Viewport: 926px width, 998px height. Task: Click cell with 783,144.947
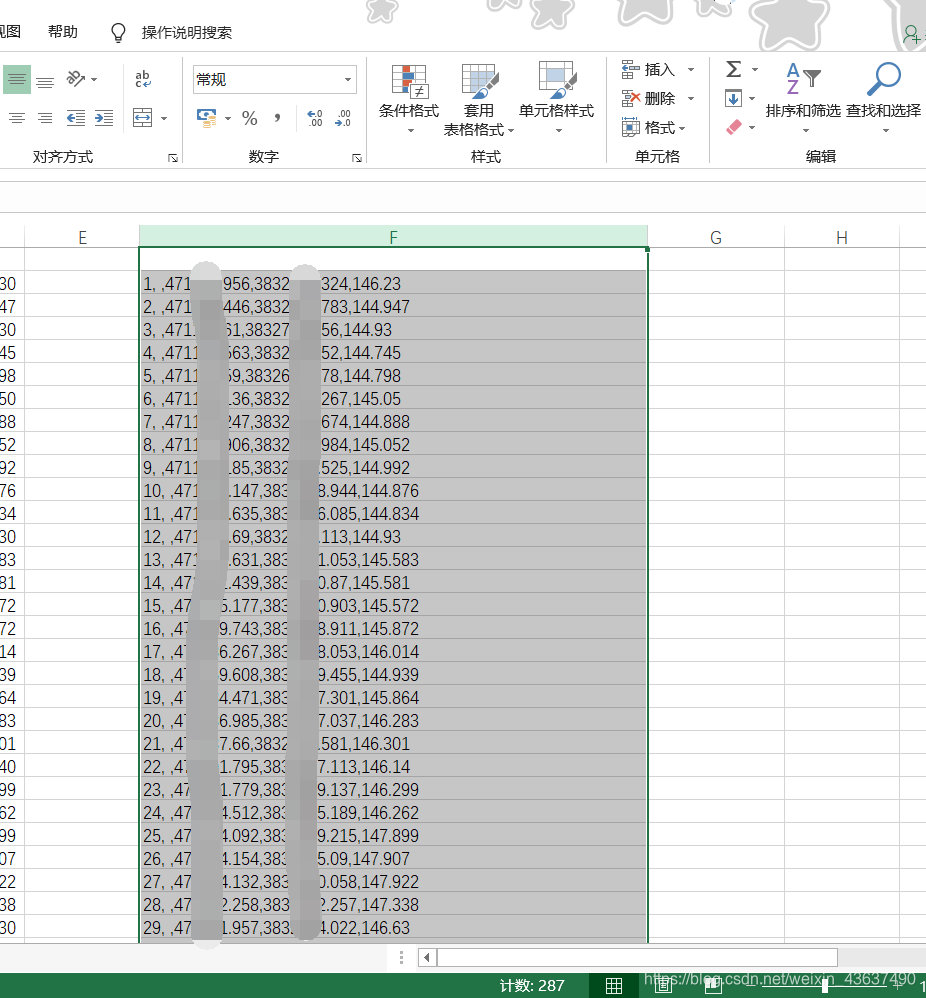pyautogui.click(x=393, y=306)
